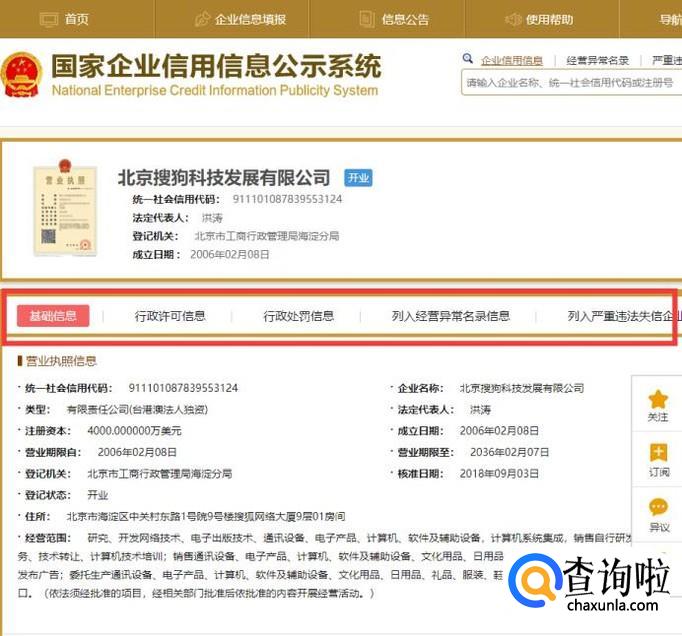Click the 关注 star icon

pyautogui.click(x=658, y=399)
